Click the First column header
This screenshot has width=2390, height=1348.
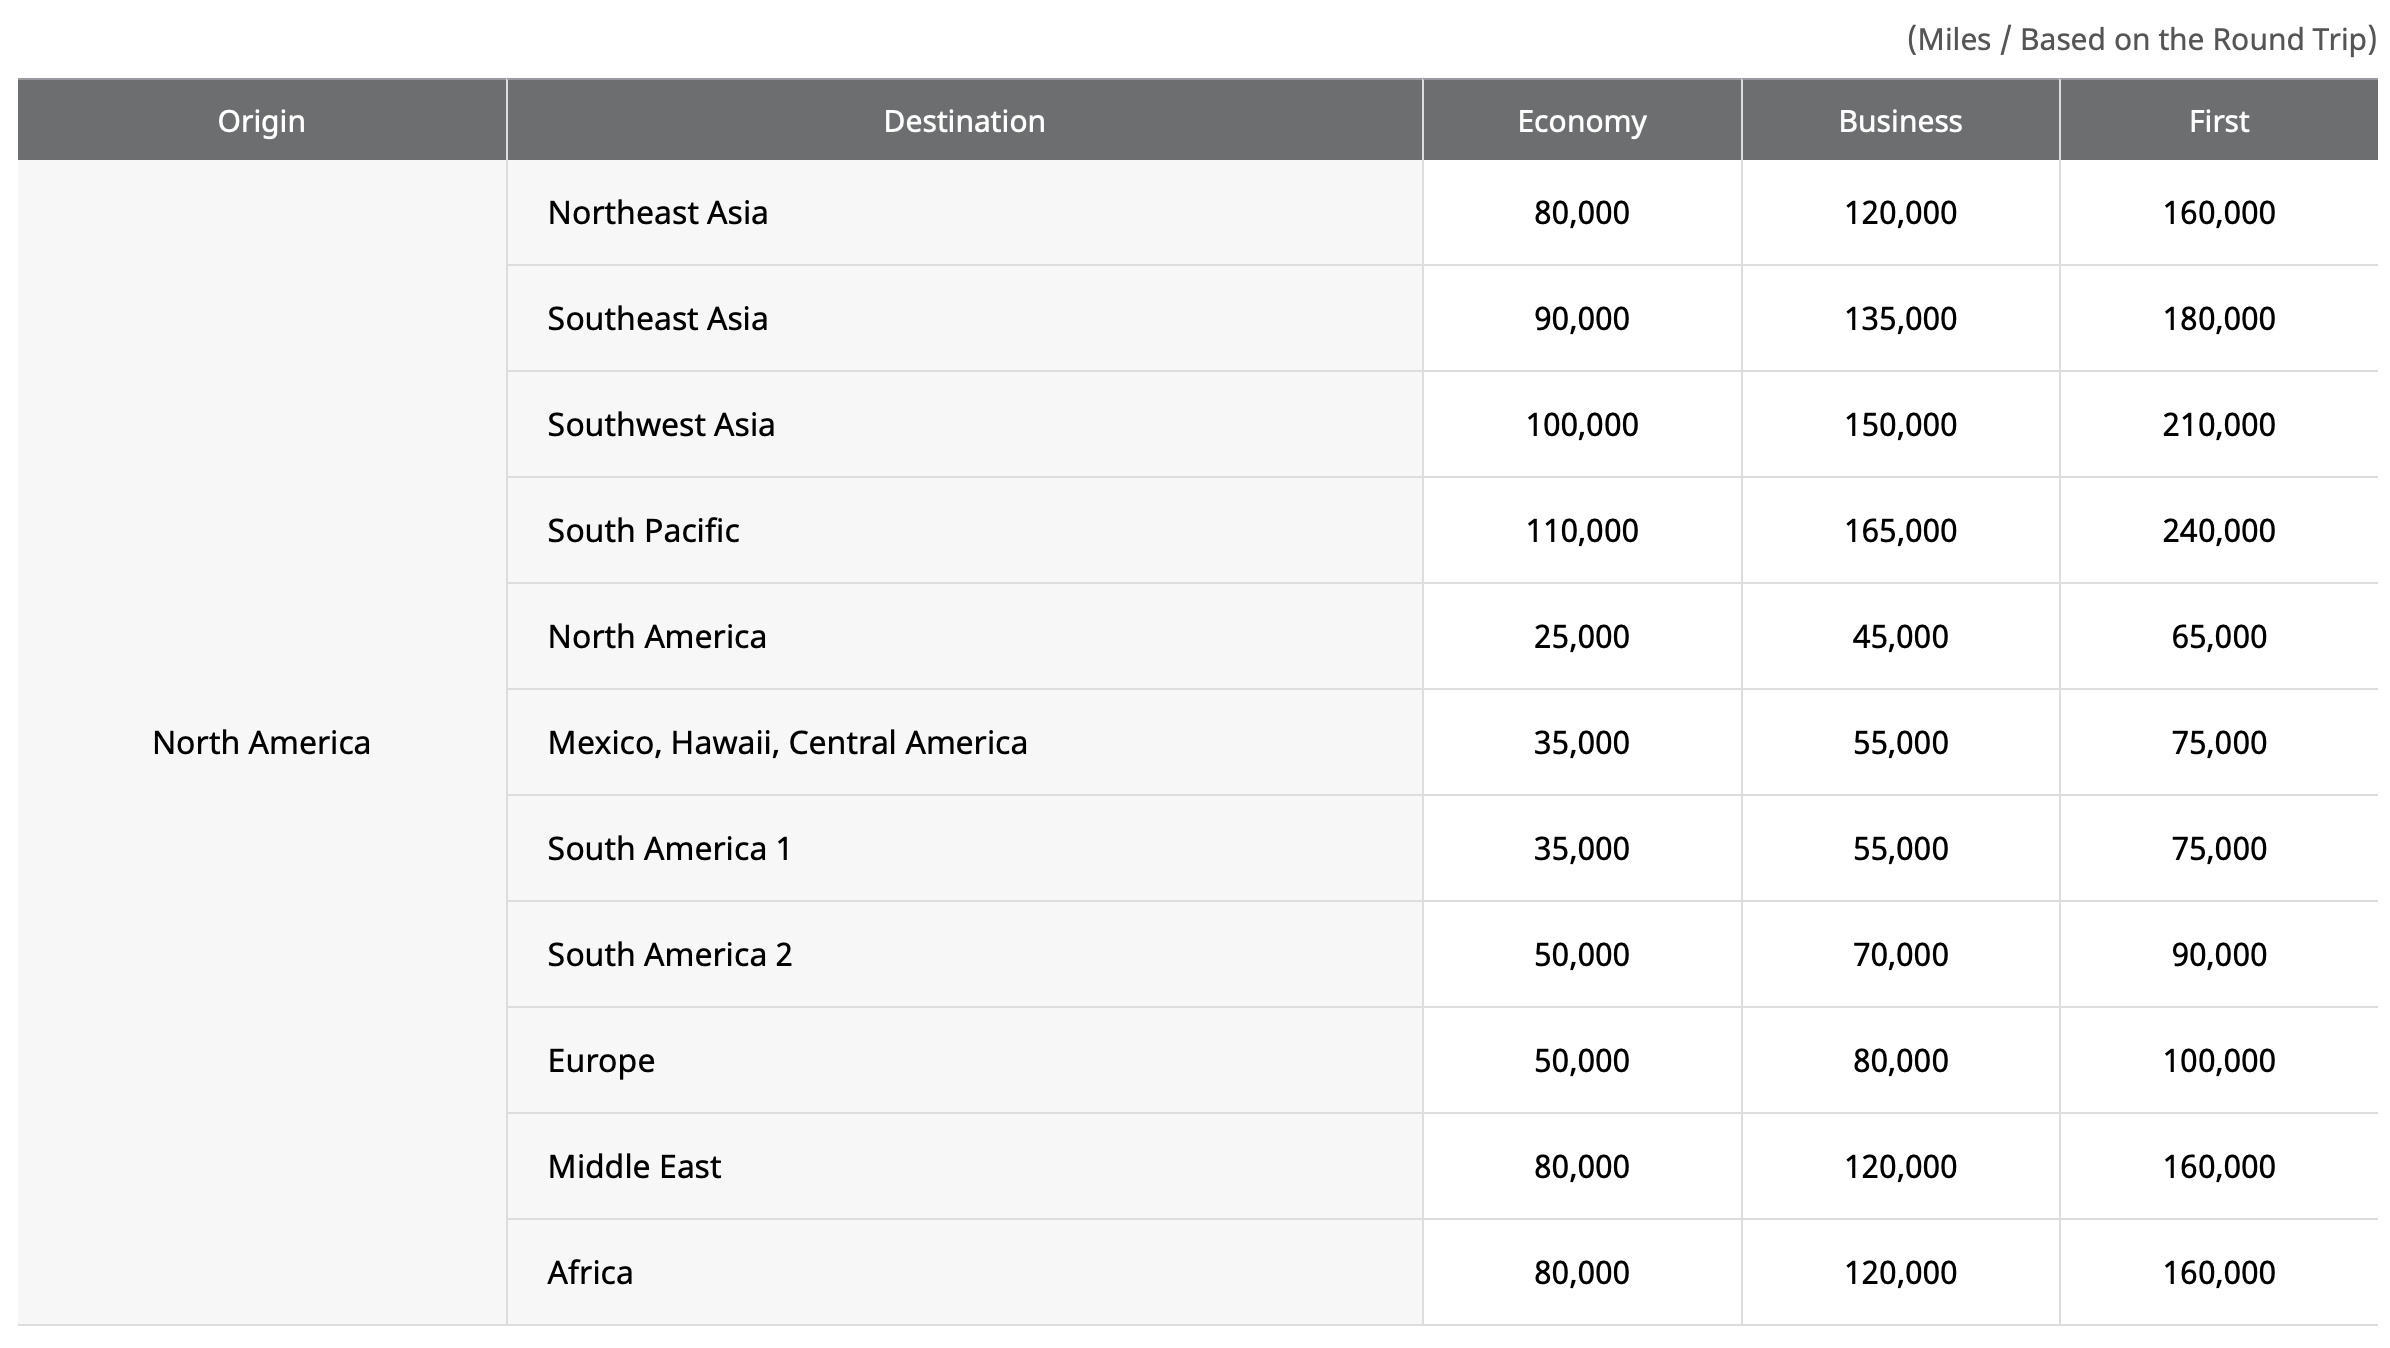coord(2218,120)
